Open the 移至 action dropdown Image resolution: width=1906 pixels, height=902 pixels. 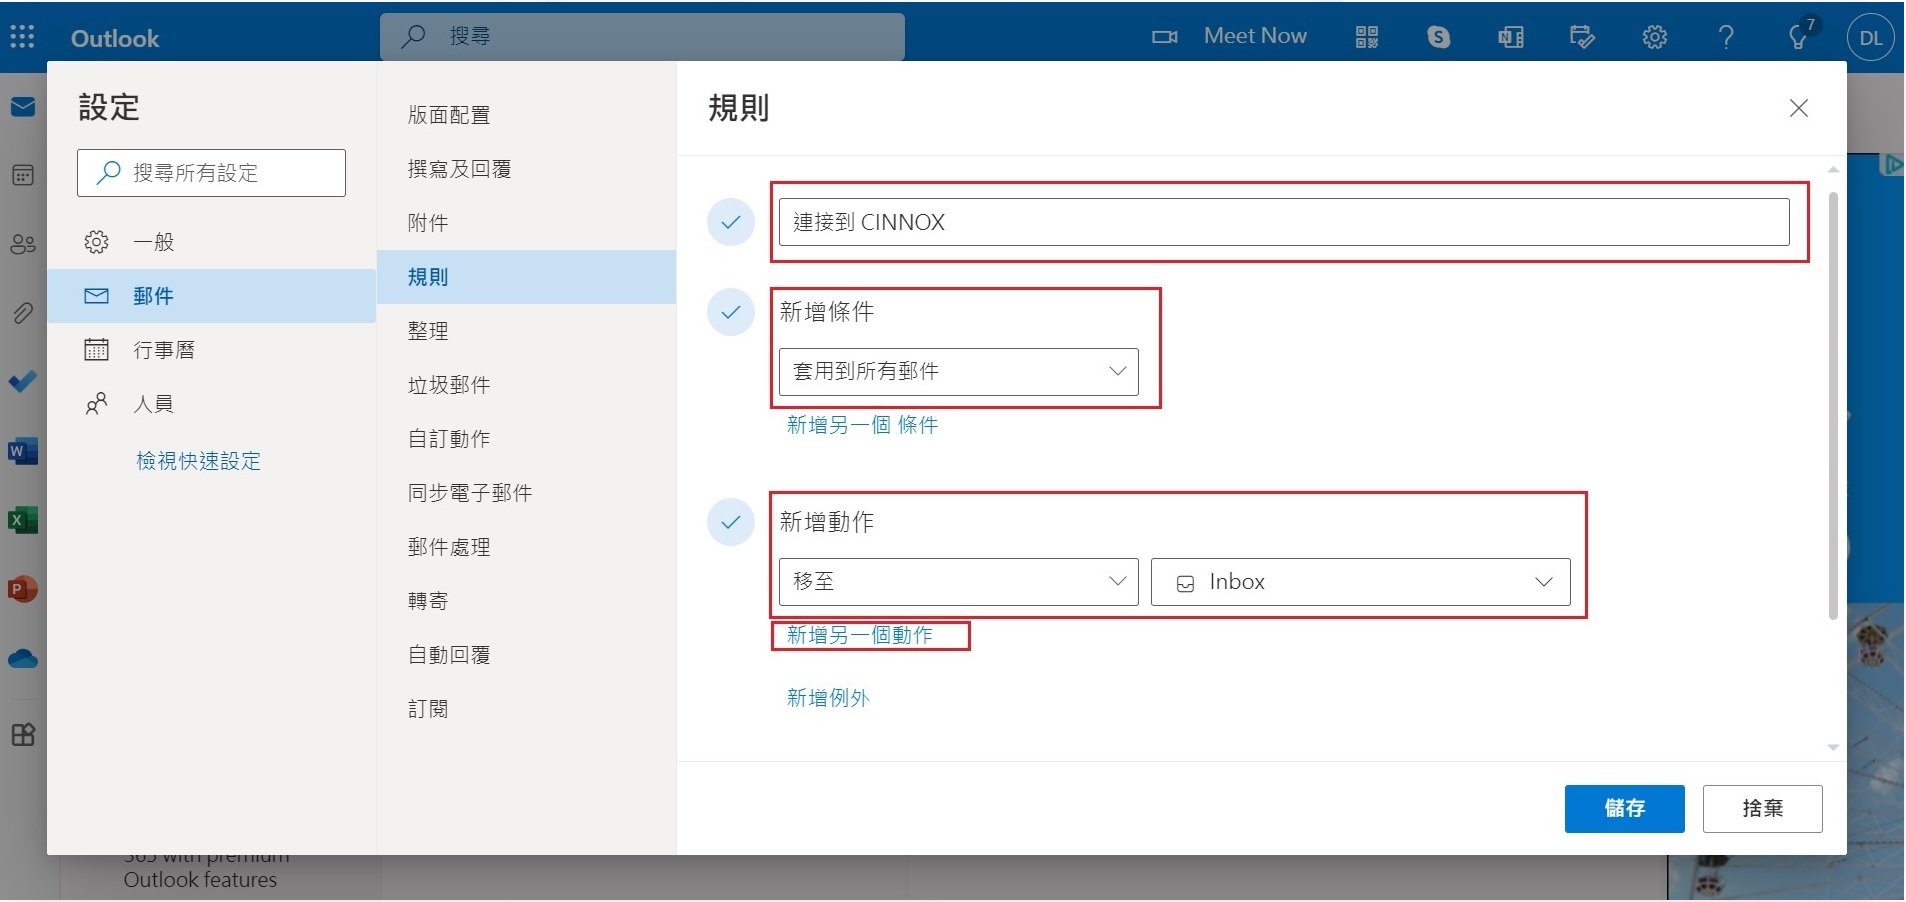(x=958, y=582)
